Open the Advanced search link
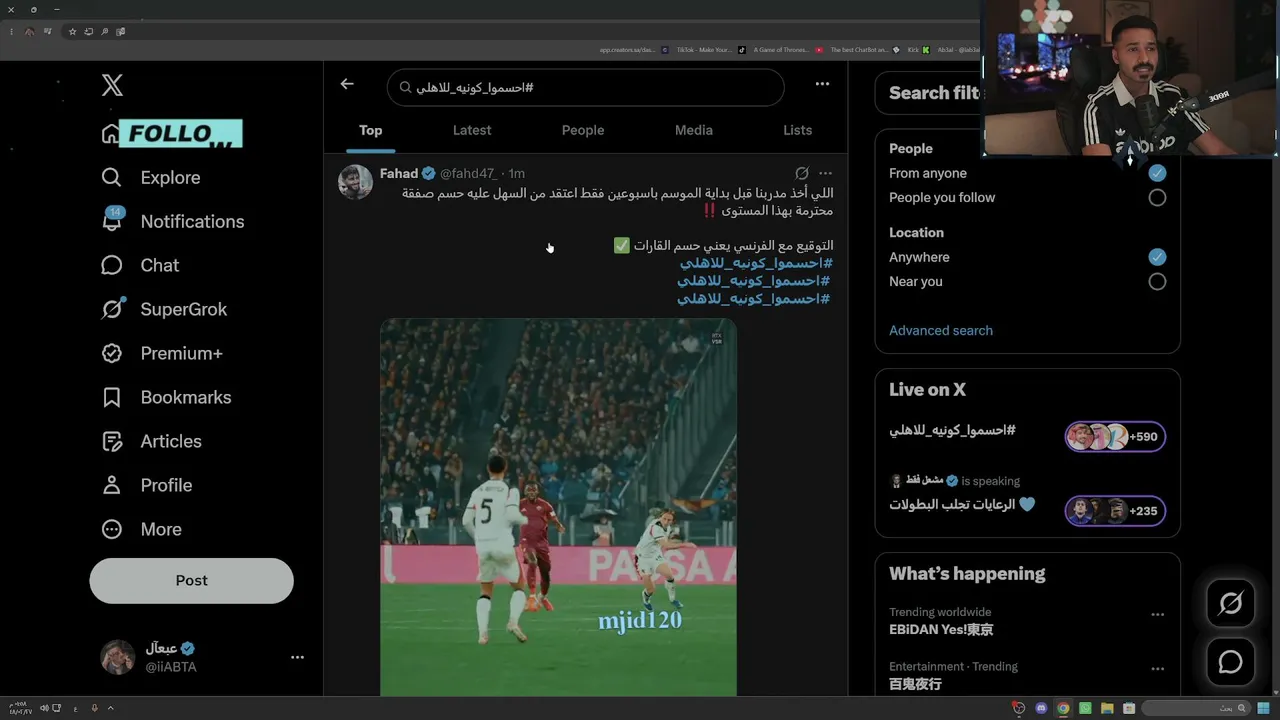1280x720 pixels. tap(941, 330)
